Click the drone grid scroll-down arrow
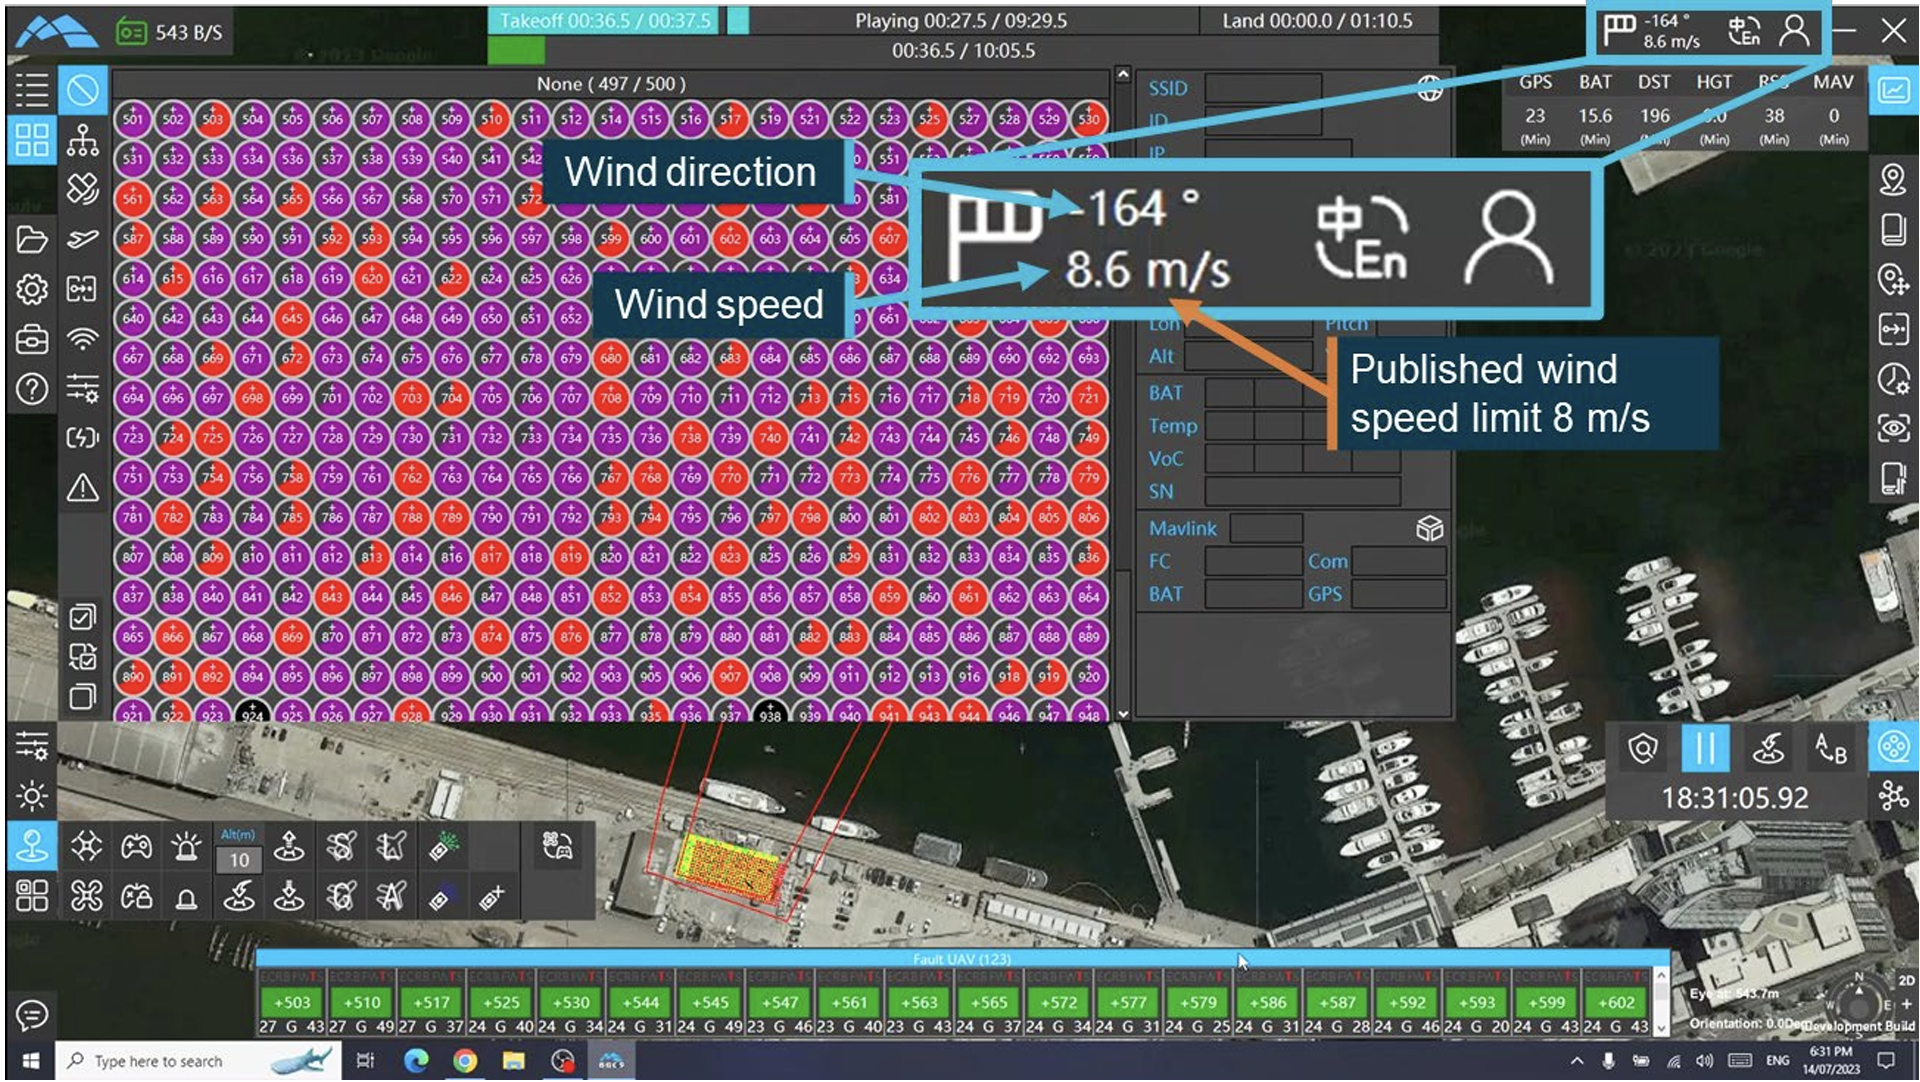This screenshot has width=1920, height=1082. coord(1122,714)
